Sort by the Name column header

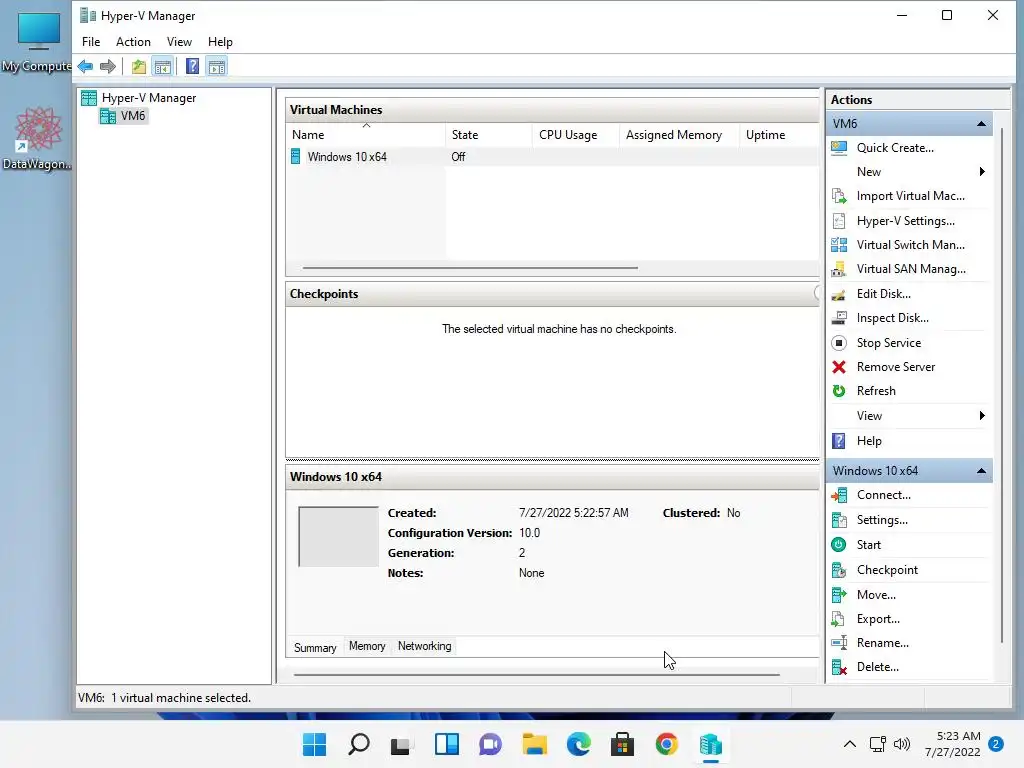pyautogui.click(x=366, y=135)
